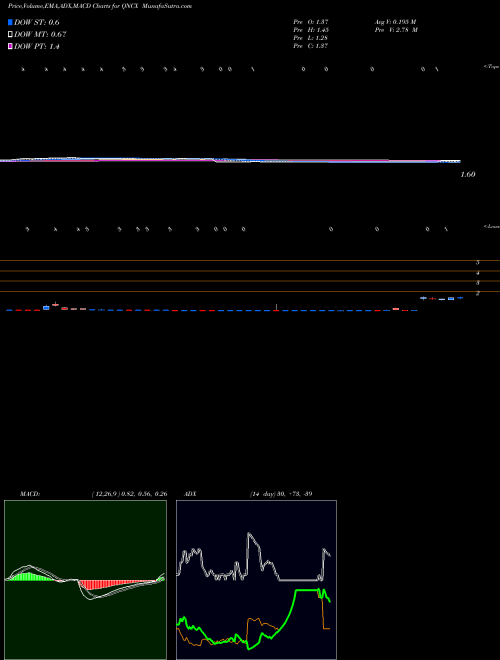Click the ADX (14 day) values text
500x660 pixels.
[x=281, y=494]
